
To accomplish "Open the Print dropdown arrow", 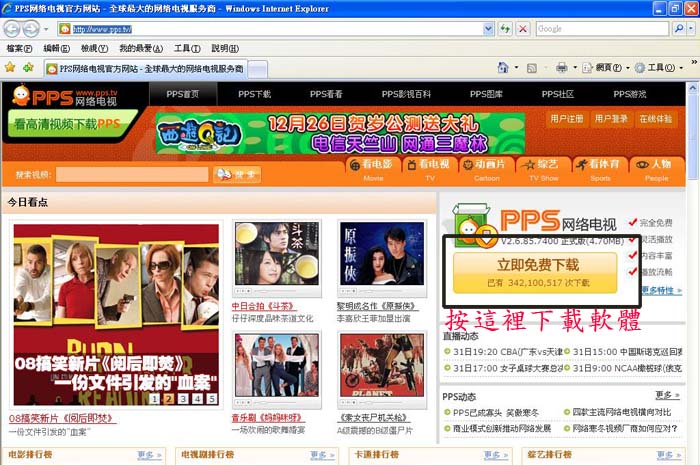I will point(575,68).
